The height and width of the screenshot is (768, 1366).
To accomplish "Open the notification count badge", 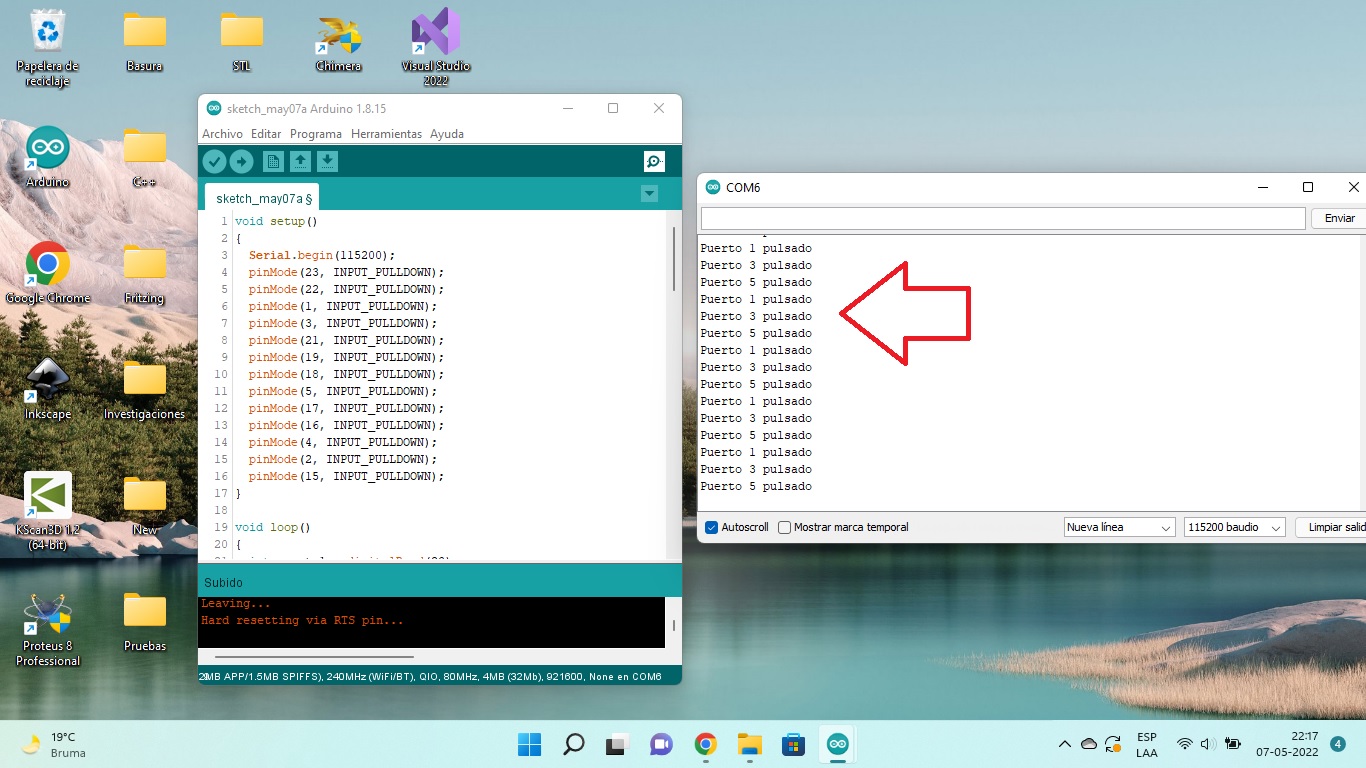I will [x=1338, y=744].
